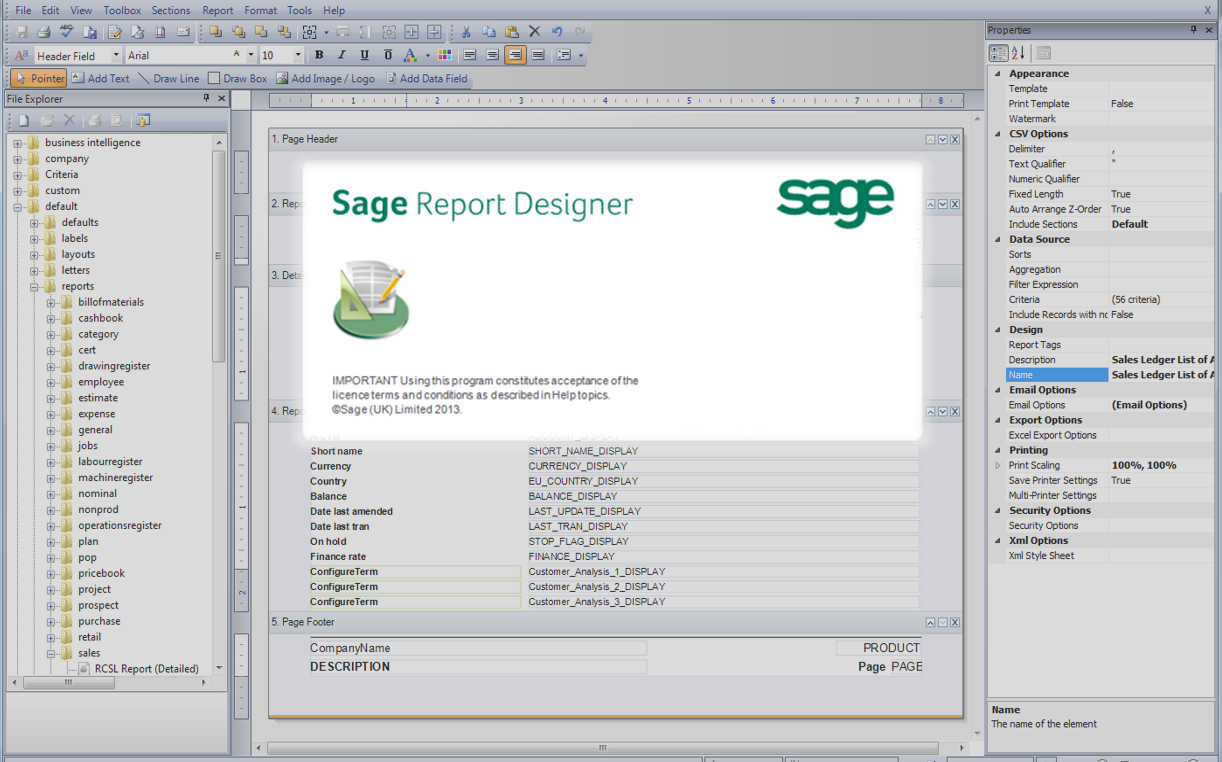Click New file icon in File Explorer

click(x=24, y=120)
